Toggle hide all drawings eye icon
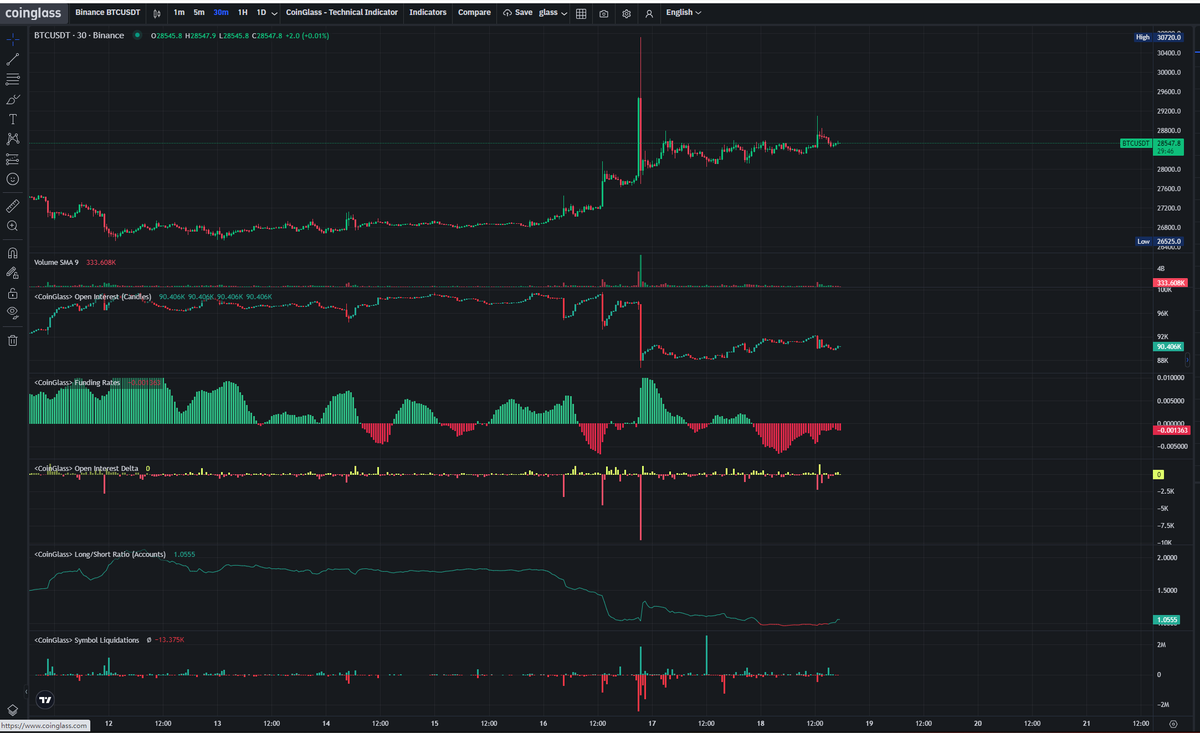 click(12, 312)
